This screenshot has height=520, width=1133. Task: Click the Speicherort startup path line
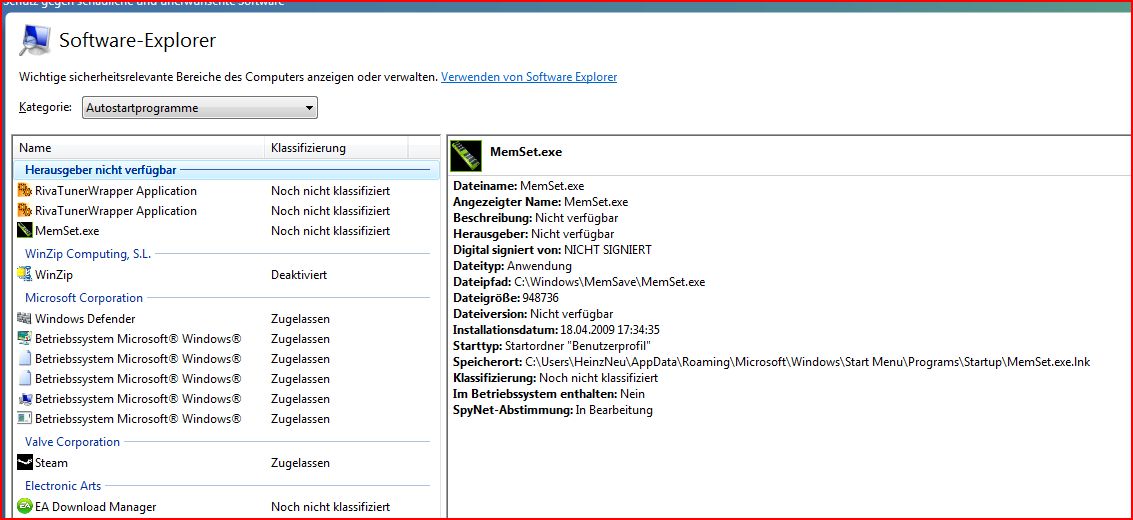click(772, 362)
